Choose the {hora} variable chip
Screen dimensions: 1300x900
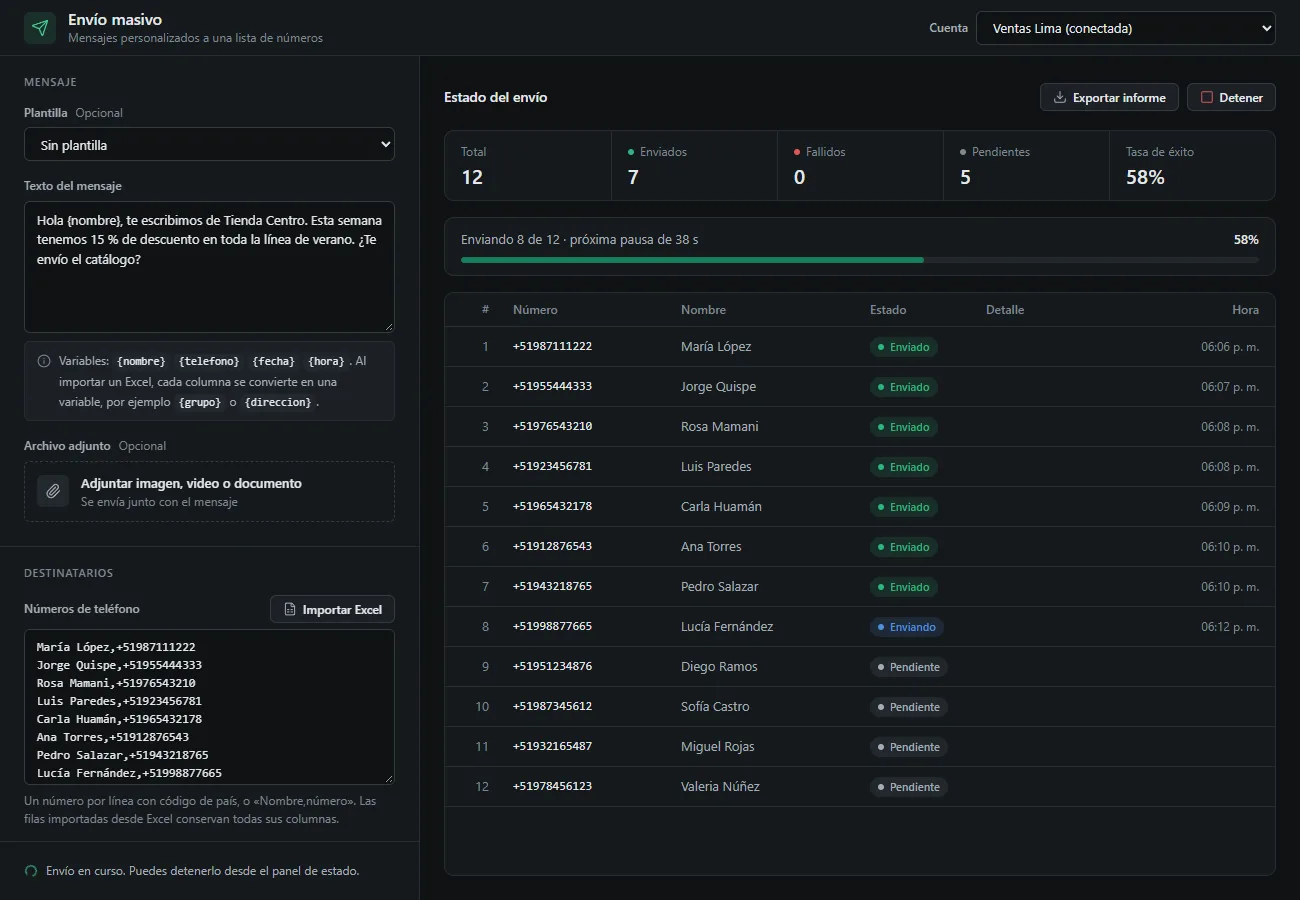tap(326, 361)
